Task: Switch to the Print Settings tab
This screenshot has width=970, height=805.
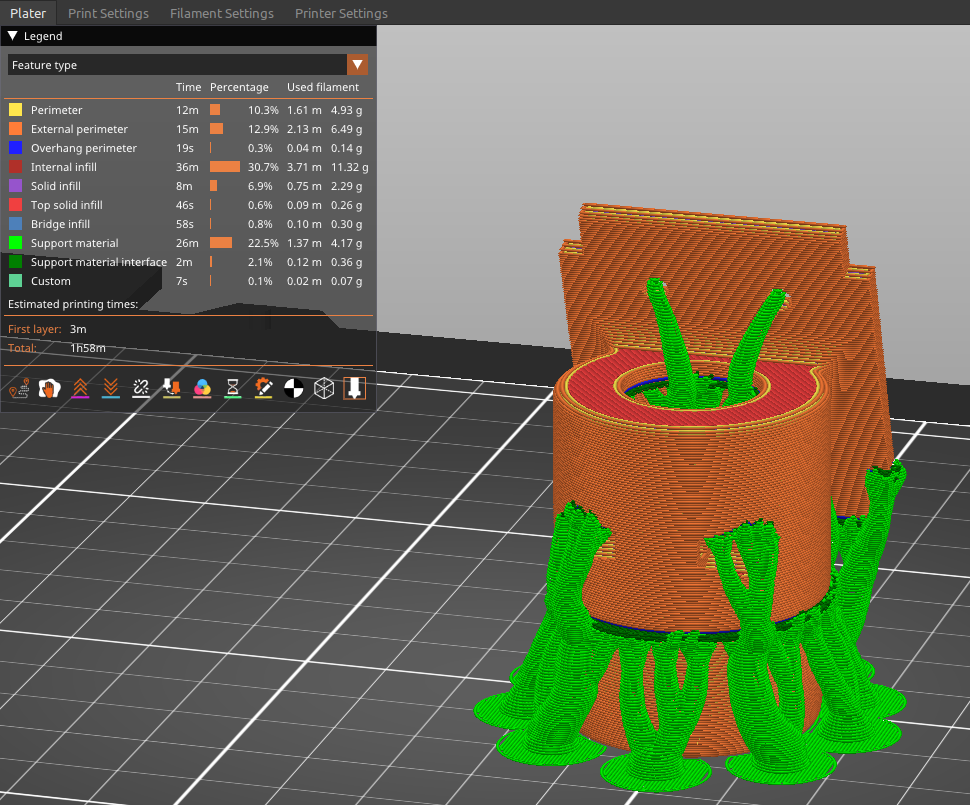Action: 108,13
